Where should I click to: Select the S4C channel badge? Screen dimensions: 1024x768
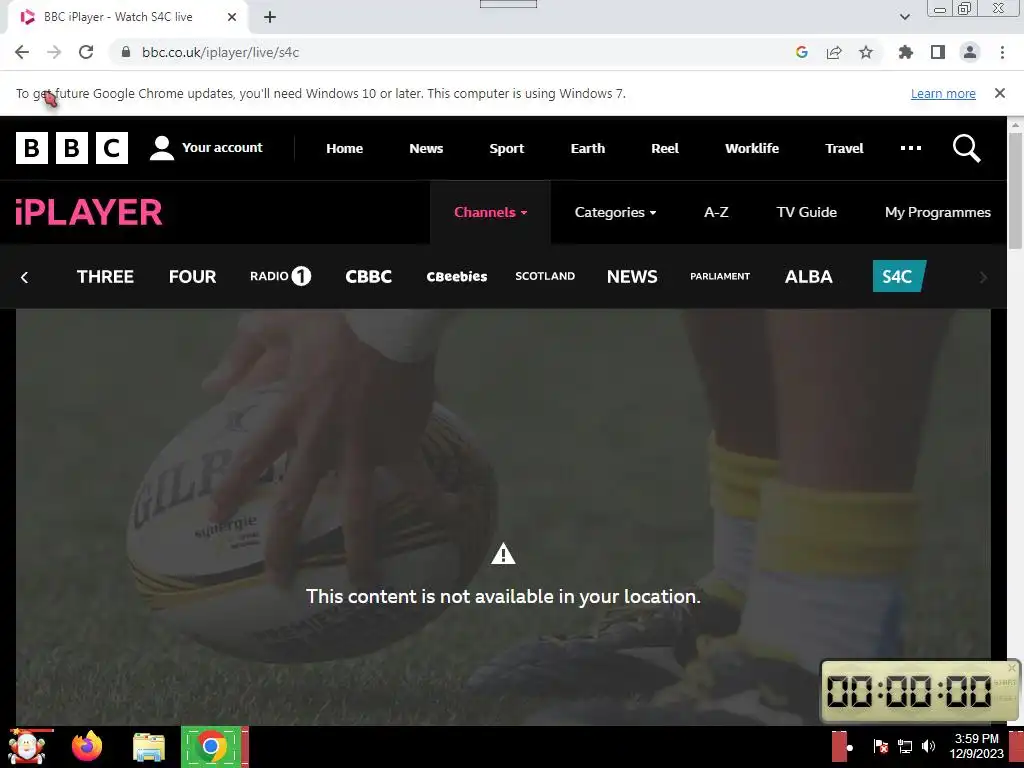pos(899,276)
